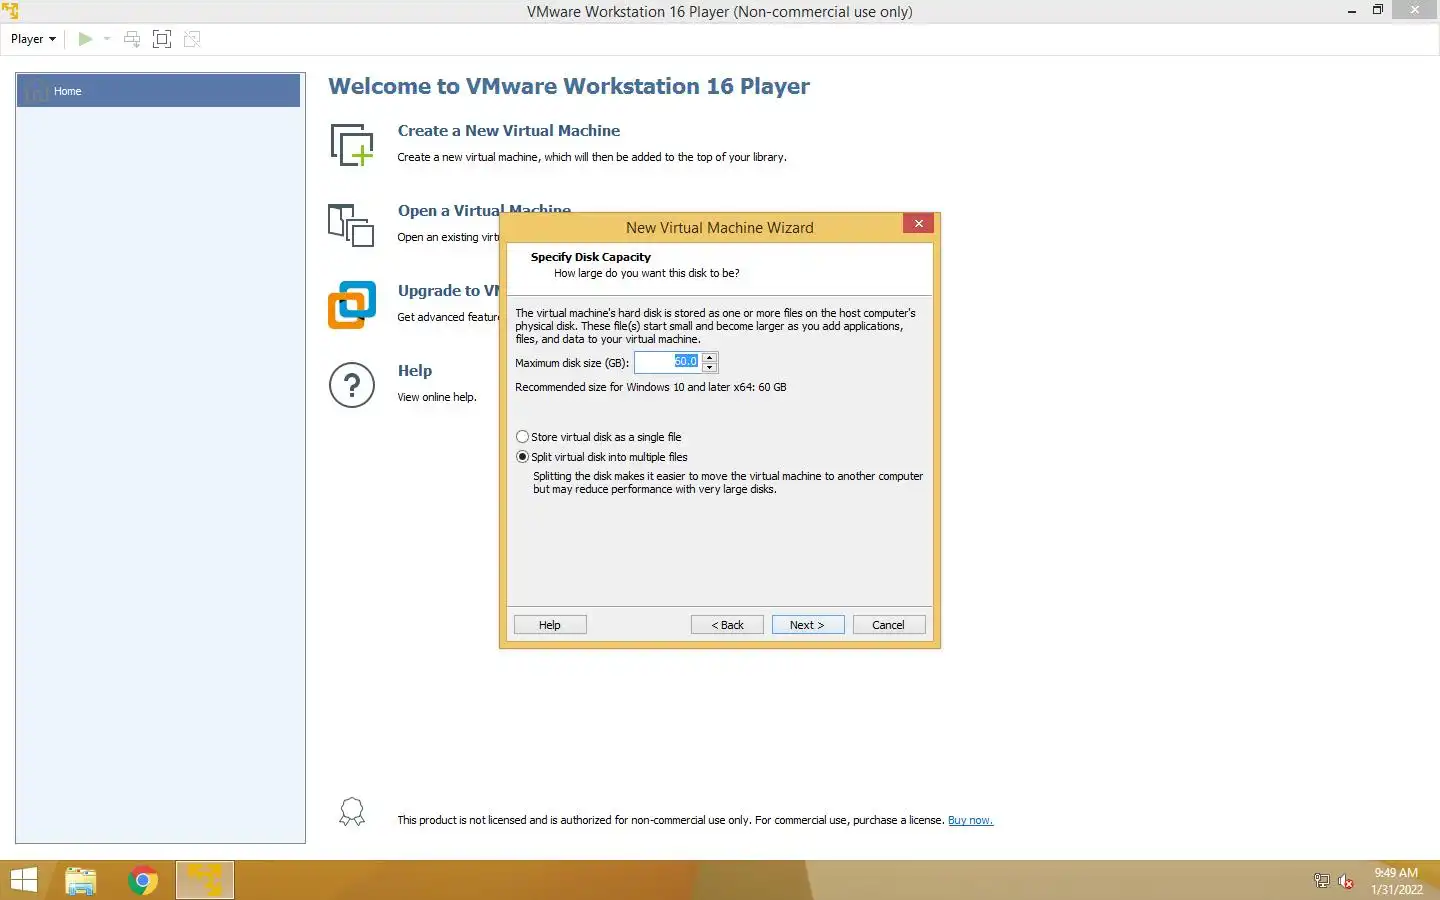Click the muted volume tray icon
The height and width of the screenshot is (900, 1440).
[x=1346, y=881]
